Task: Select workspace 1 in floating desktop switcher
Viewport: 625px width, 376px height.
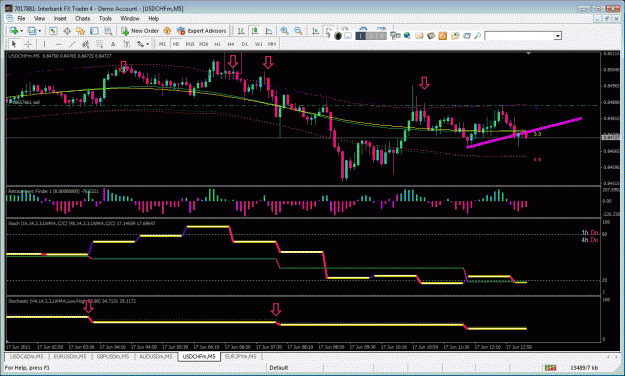Action: pos(360,36)
